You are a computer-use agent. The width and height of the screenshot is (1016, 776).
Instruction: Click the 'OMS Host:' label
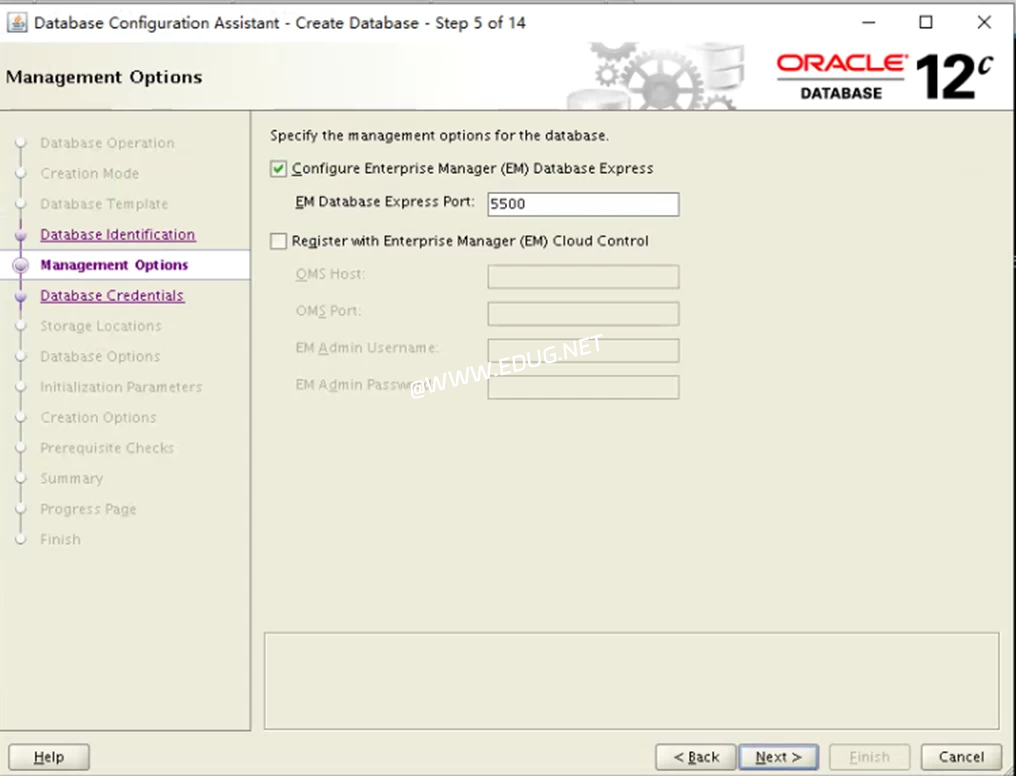[330, 274]
